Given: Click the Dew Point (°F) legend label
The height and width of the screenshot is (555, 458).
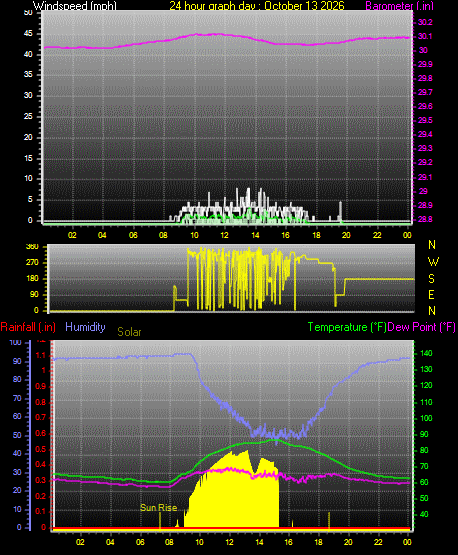Looking at the screenshot, I should tap(421, 327).
